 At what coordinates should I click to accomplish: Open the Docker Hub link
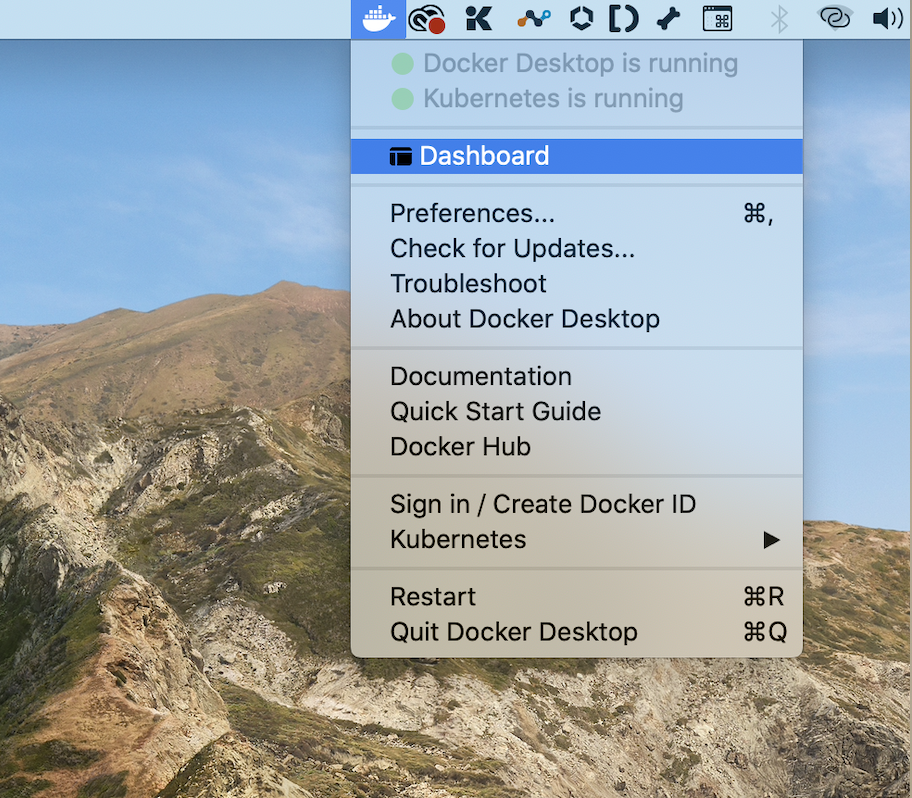point(460,447)
